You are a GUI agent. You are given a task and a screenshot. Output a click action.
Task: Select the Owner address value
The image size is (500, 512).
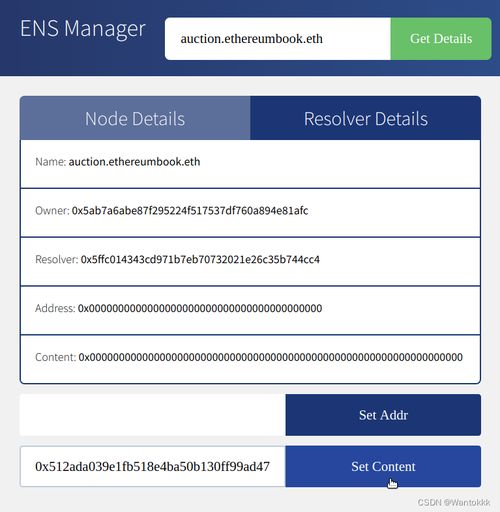[x=190, y=211]
